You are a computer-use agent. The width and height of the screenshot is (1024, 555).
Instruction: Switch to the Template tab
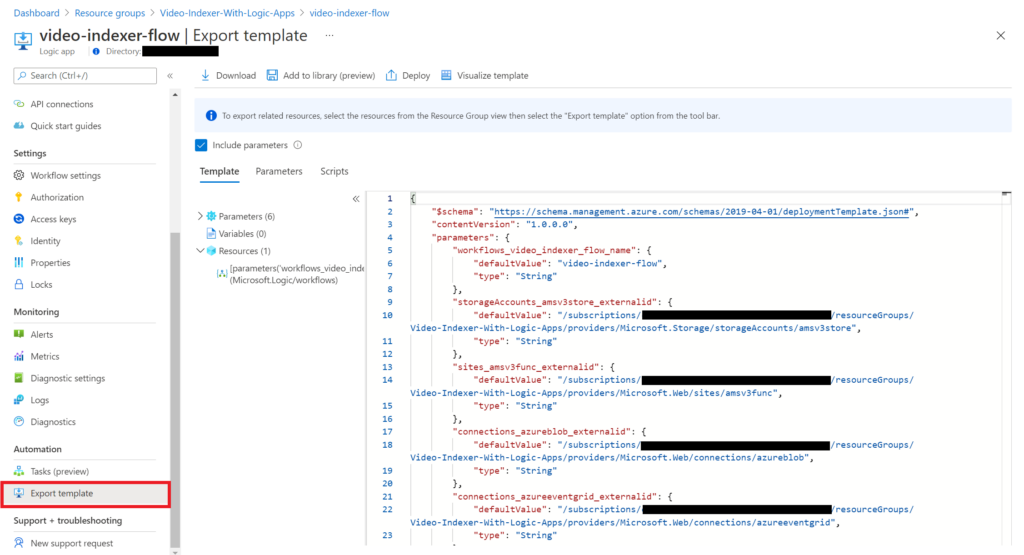click(x=219, y=171)
